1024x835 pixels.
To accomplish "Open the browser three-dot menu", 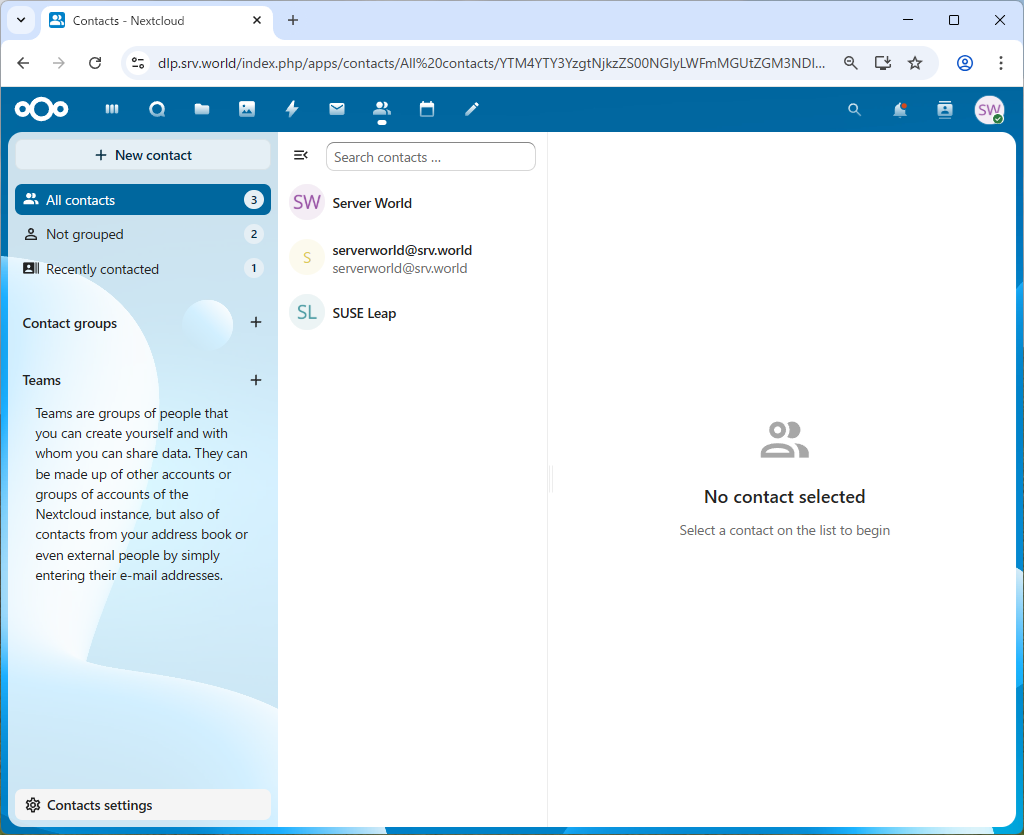I will pyautogui.click(x=1000, y=63).
